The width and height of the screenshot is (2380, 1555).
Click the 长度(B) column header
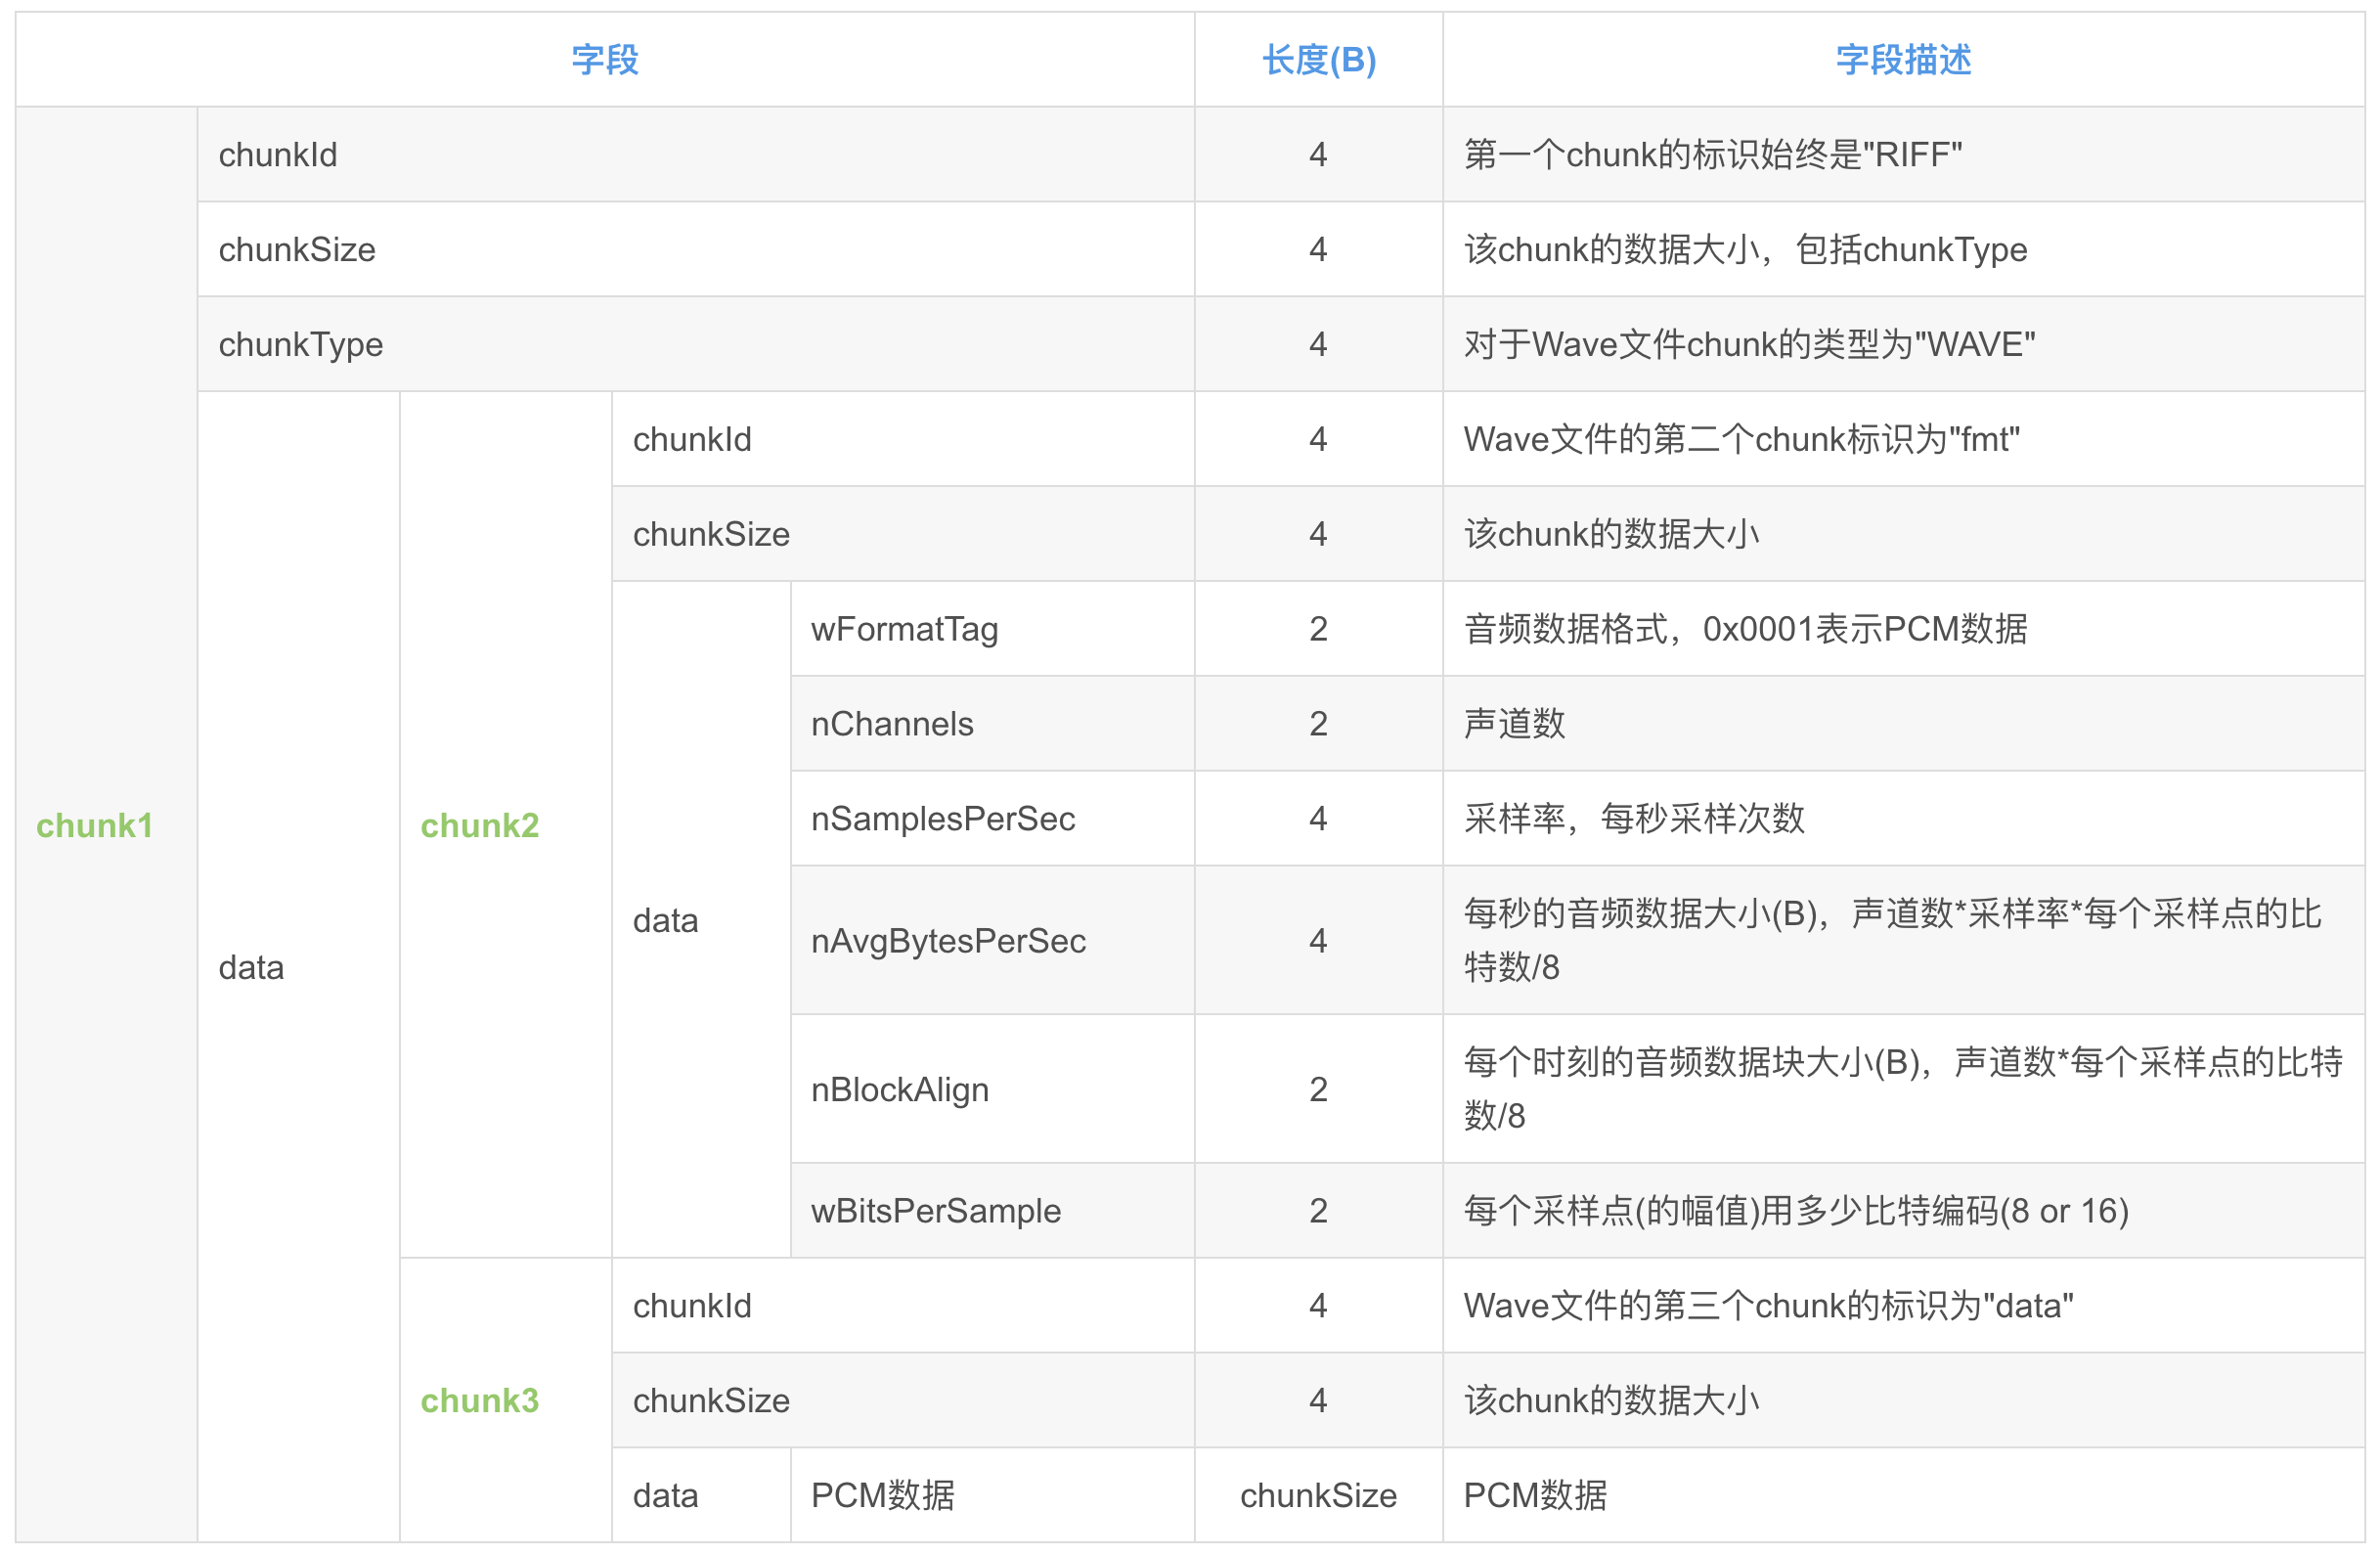pyautogui.click(x=1318, y=60)
